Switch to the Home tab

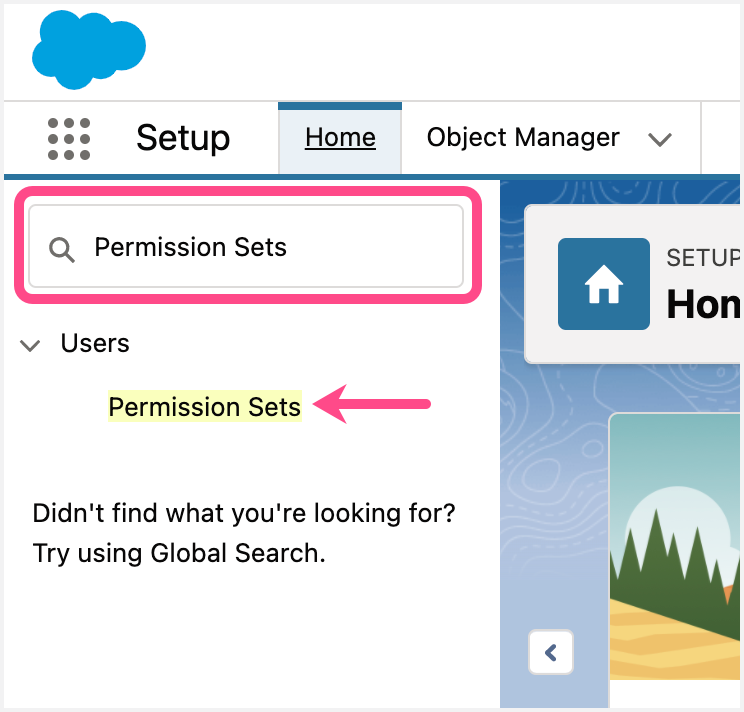340,138
